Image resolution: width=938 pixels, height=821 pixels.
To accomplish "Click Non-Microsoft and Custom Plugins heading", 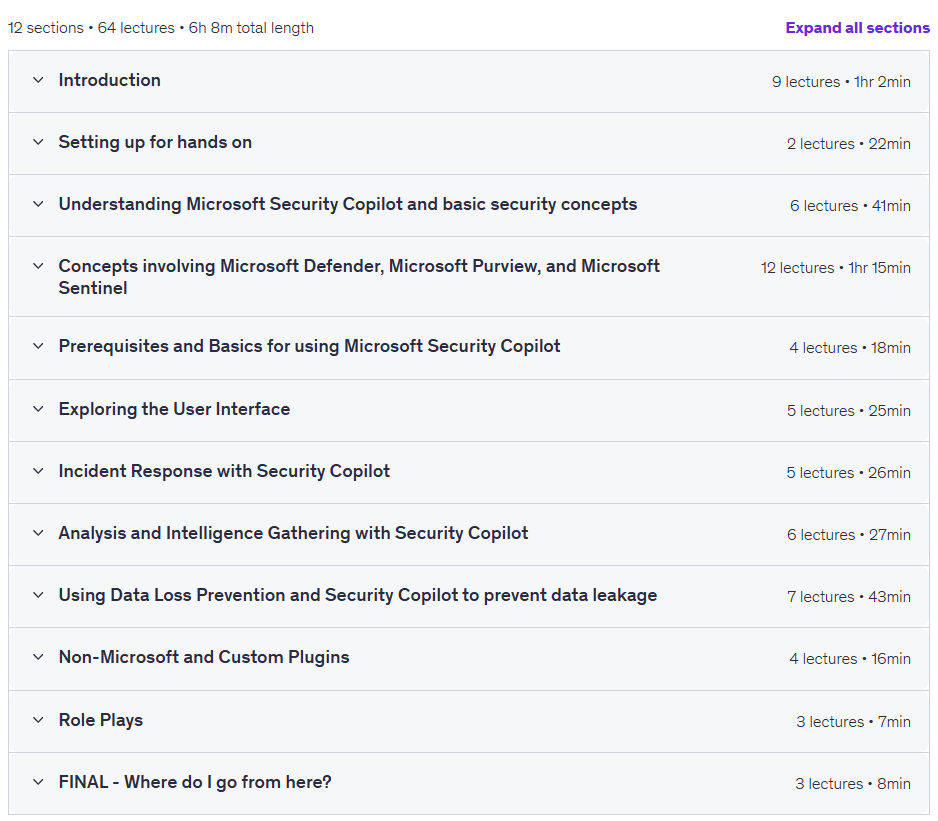I will pyautogui.click(x=204, y=658).
